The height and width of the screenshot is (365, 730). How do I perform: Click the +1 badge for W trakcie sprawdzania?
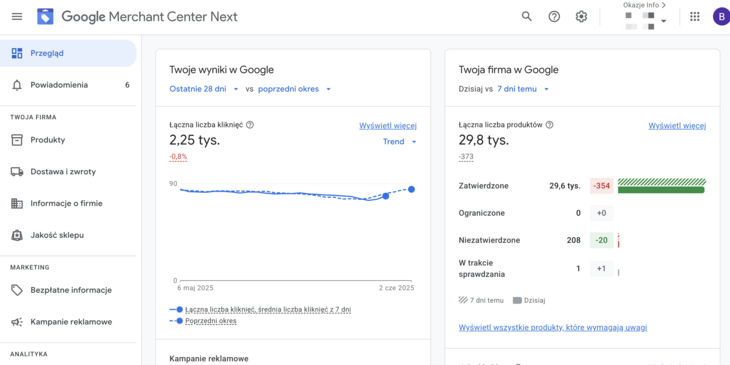(x=602, y=269)
